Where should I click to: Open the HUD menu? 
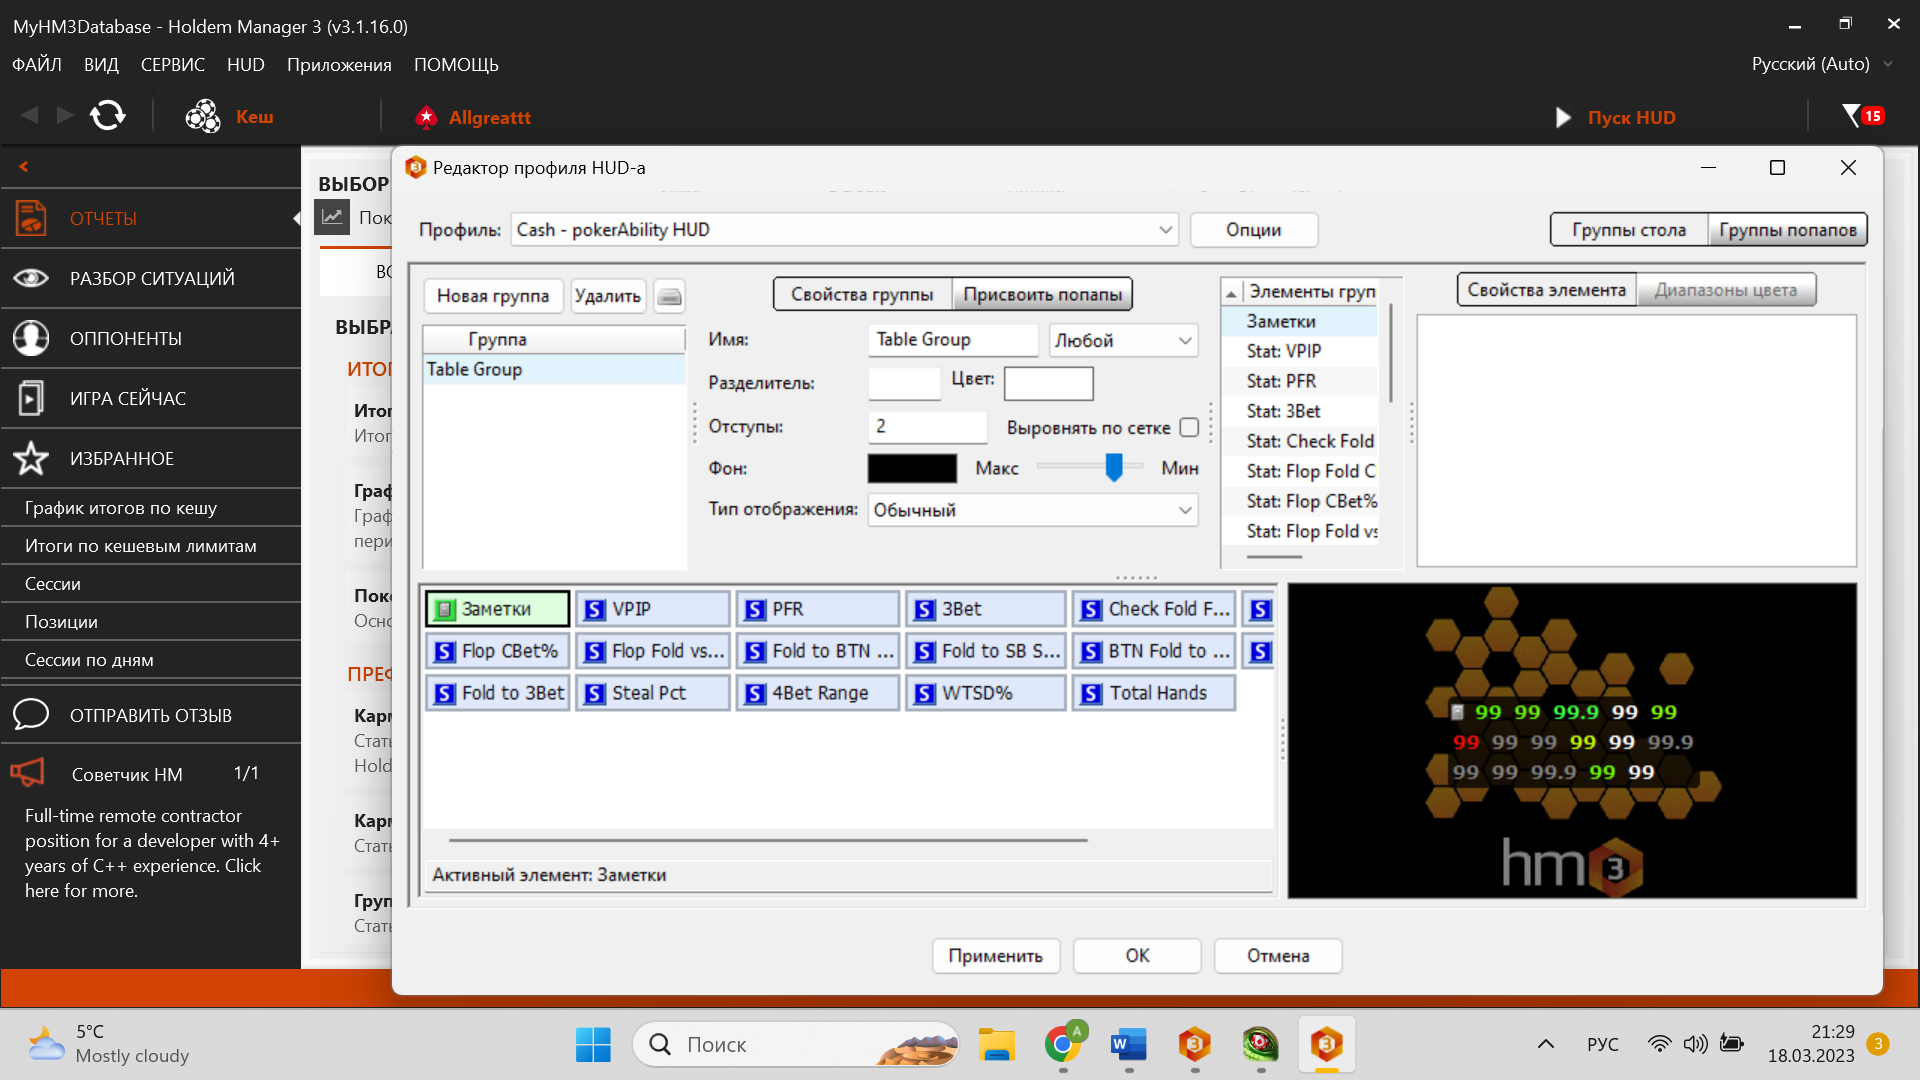click(x=246, y=65)
